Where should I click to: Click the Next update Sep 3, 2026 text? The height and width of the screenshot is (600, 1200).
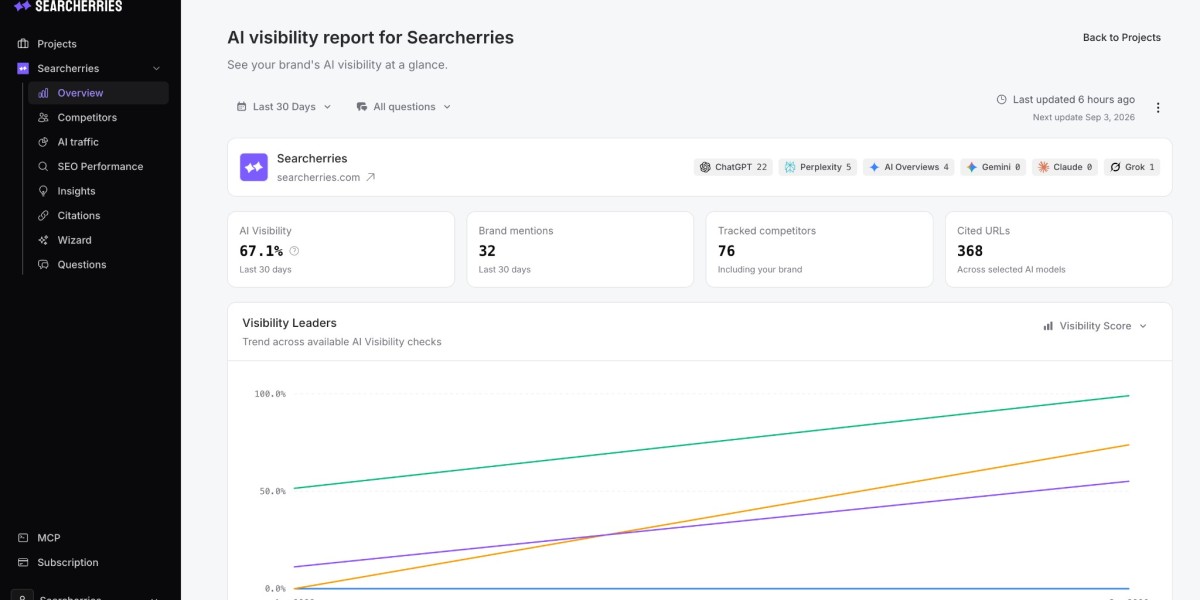[1084, 118]
